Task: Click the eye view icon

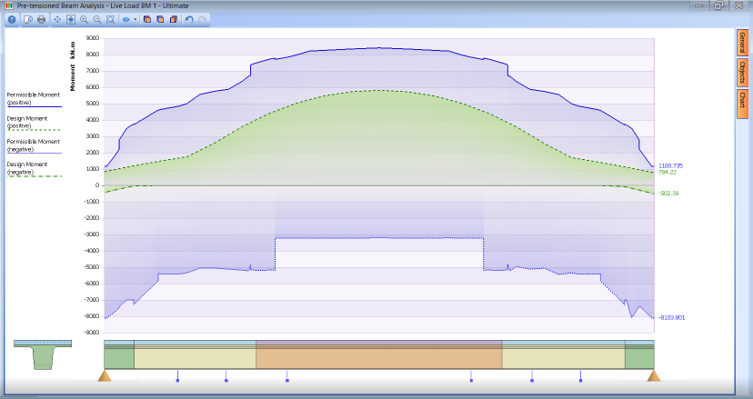Action: tap(126, 20)
